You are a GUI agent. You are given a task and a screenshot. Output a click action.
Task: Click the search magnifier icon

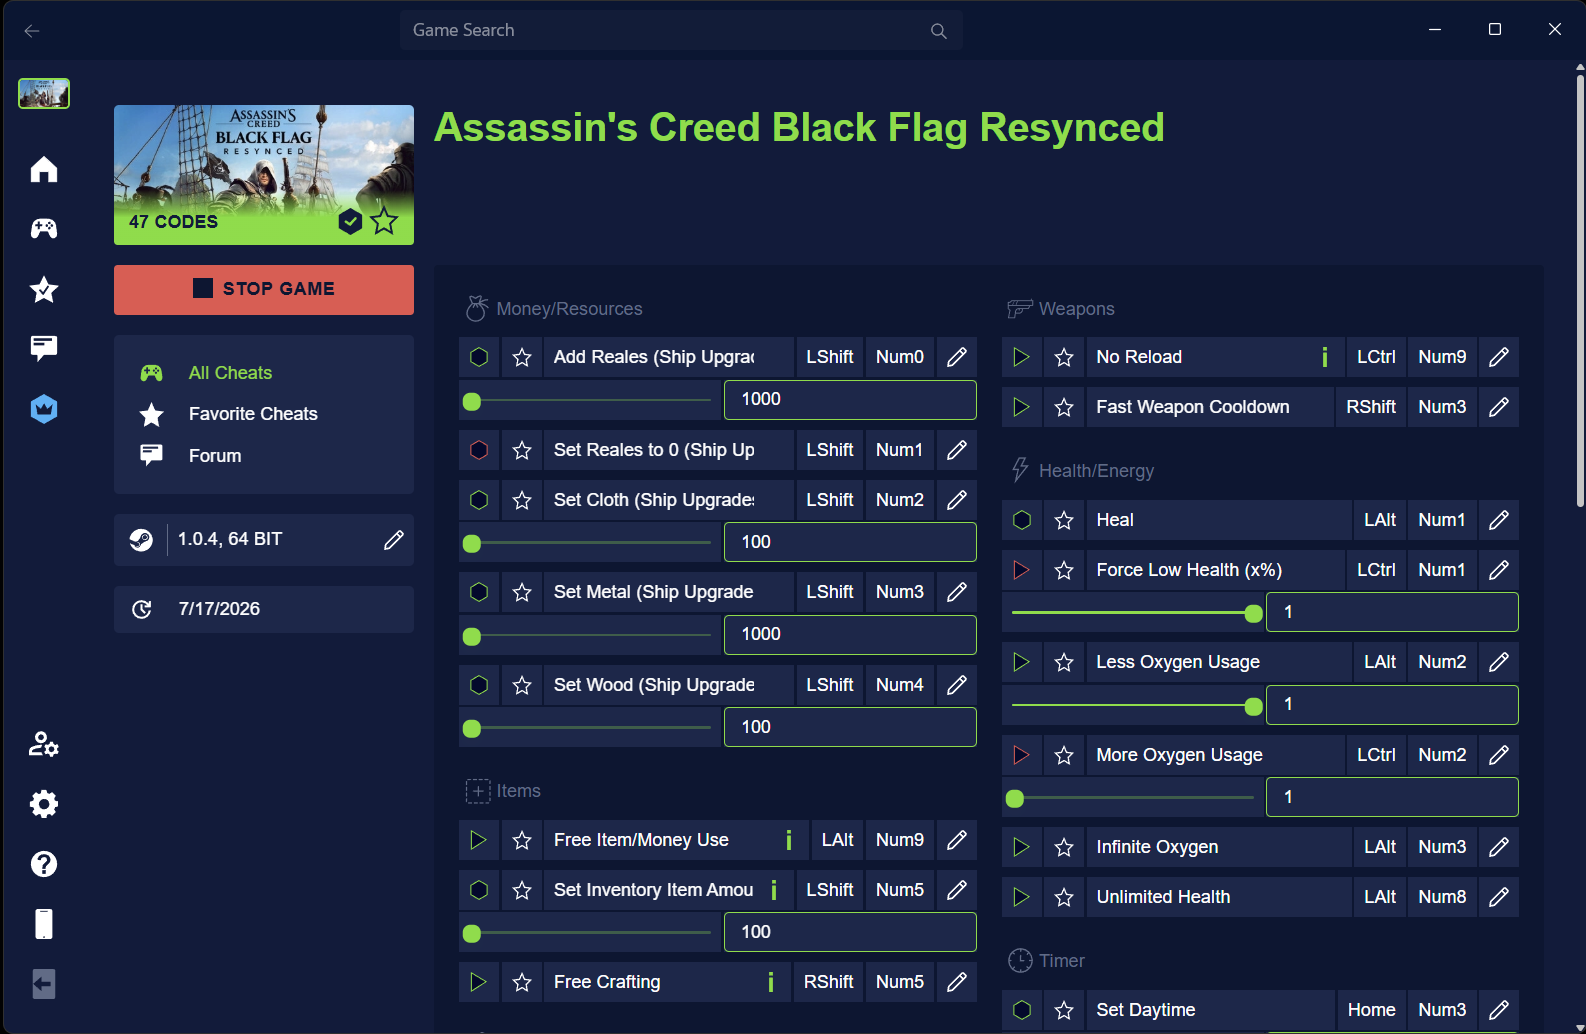coord(938,31)
